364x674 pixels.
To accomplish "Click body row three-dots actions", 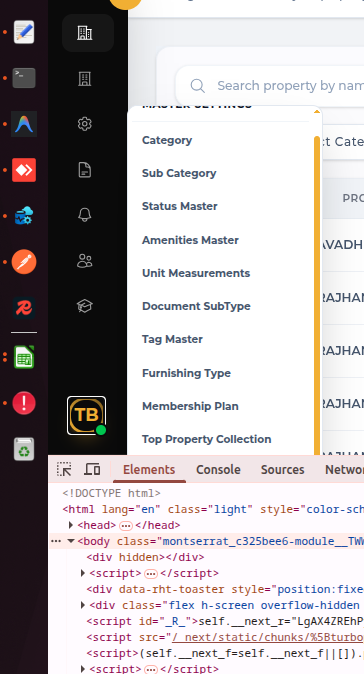I will click(56, 541).
